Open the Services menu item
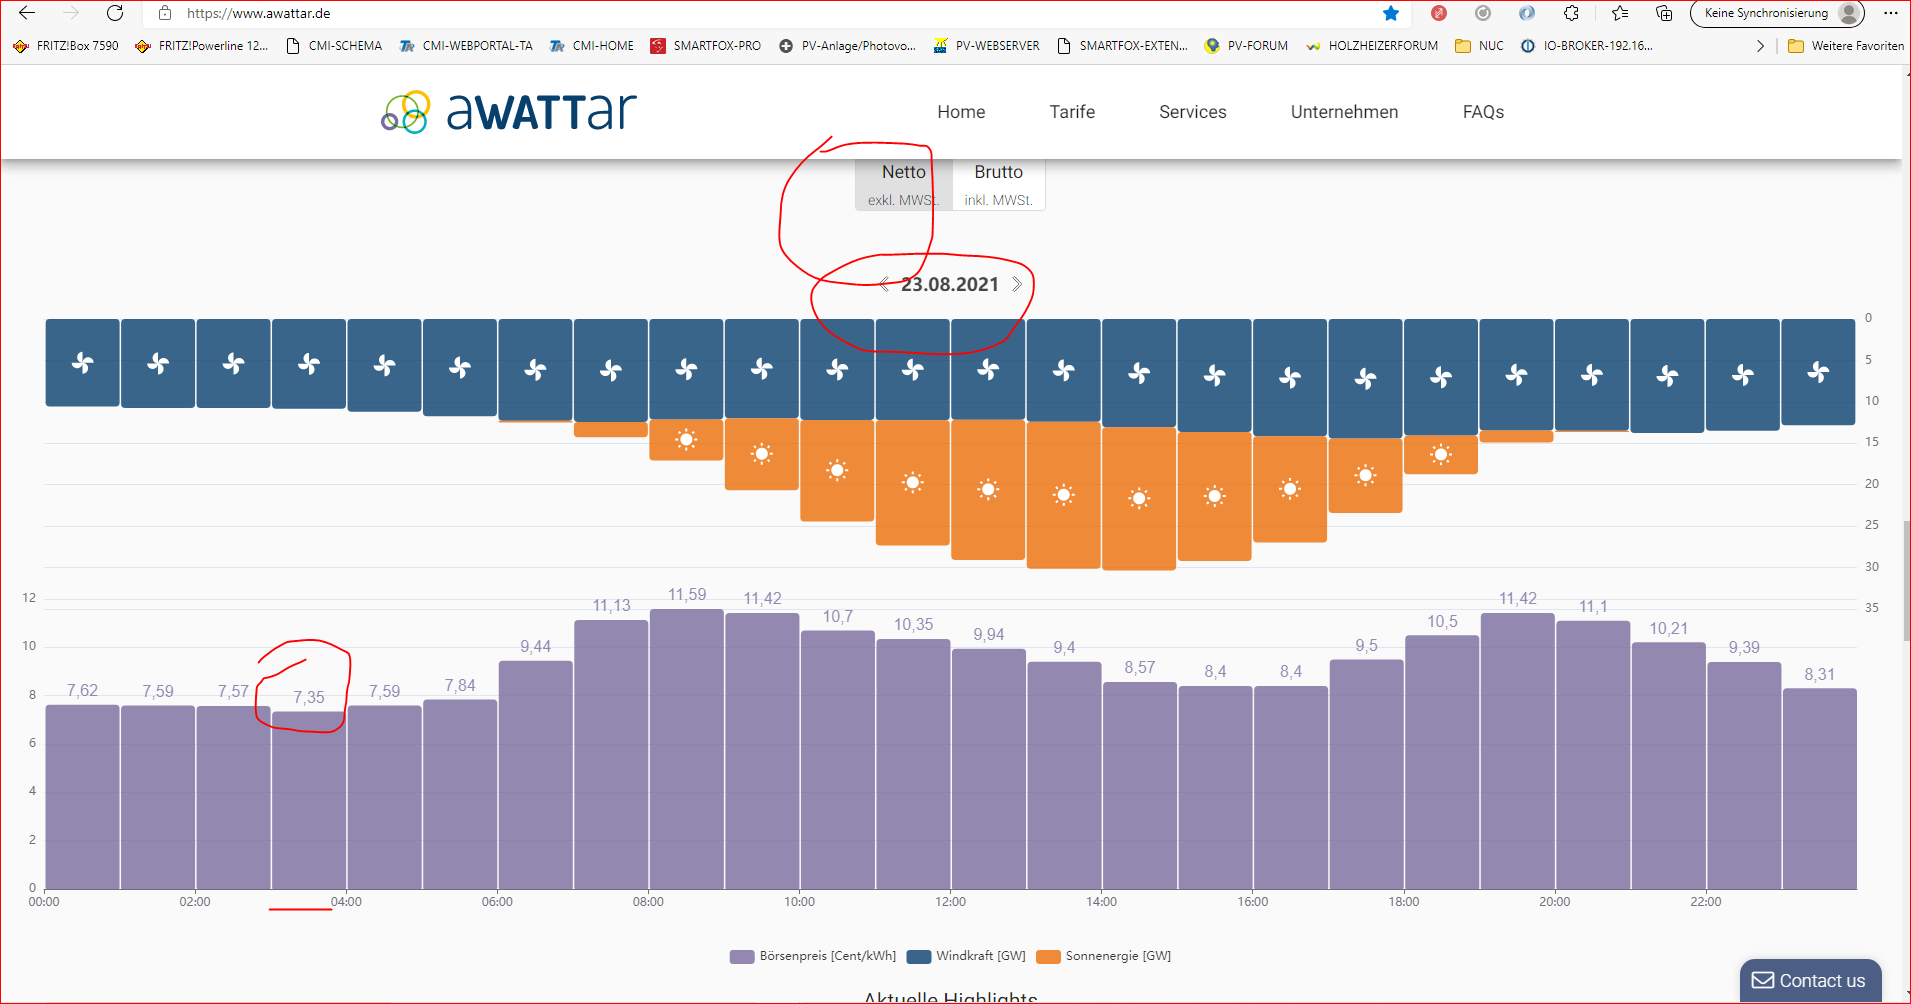The width and height of the screenshot is (1911, 1004). click(1193, 112)
